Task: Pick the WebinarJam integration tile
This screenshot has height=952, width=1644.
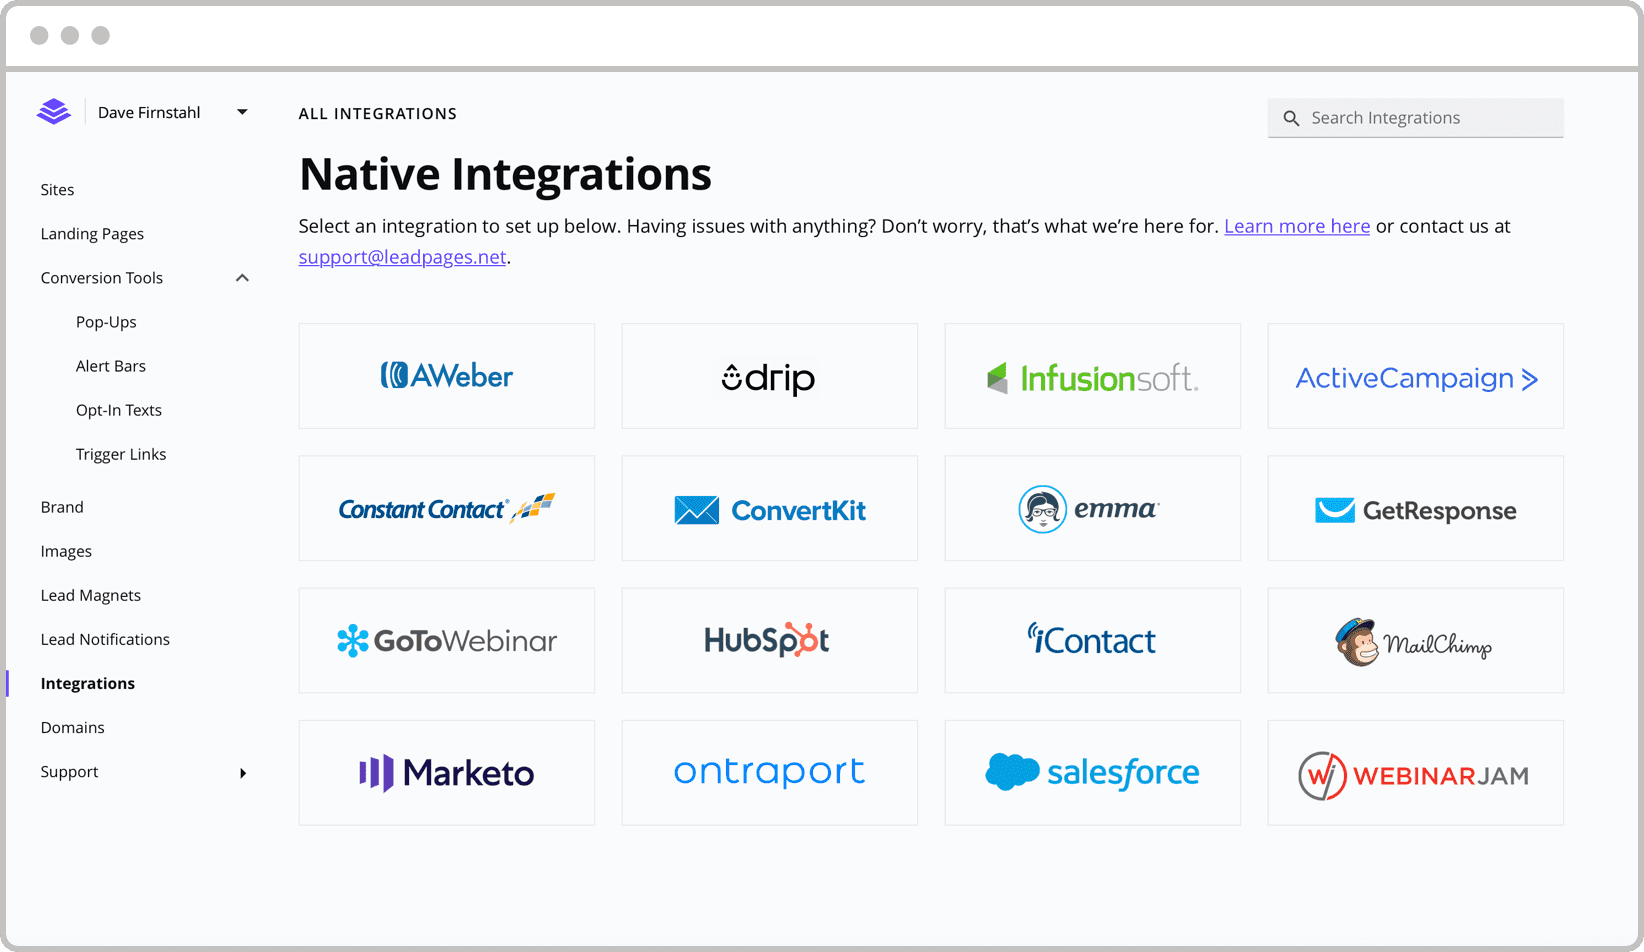Action: point(1415,773)
